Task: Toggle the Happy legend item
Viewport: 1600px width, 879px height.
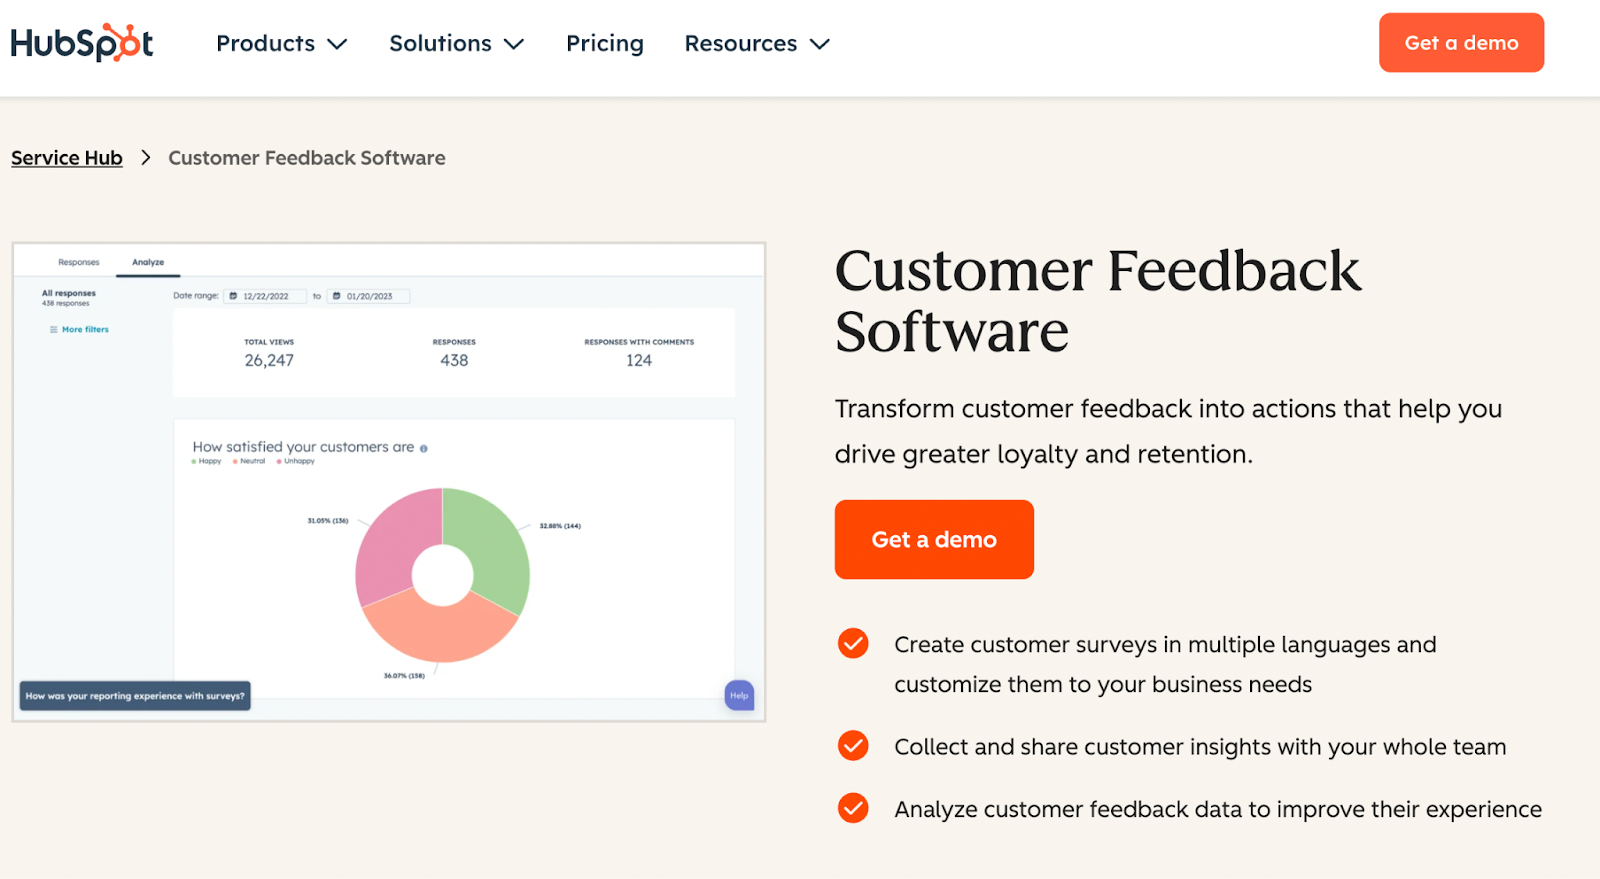Action: tap(207, 461)
